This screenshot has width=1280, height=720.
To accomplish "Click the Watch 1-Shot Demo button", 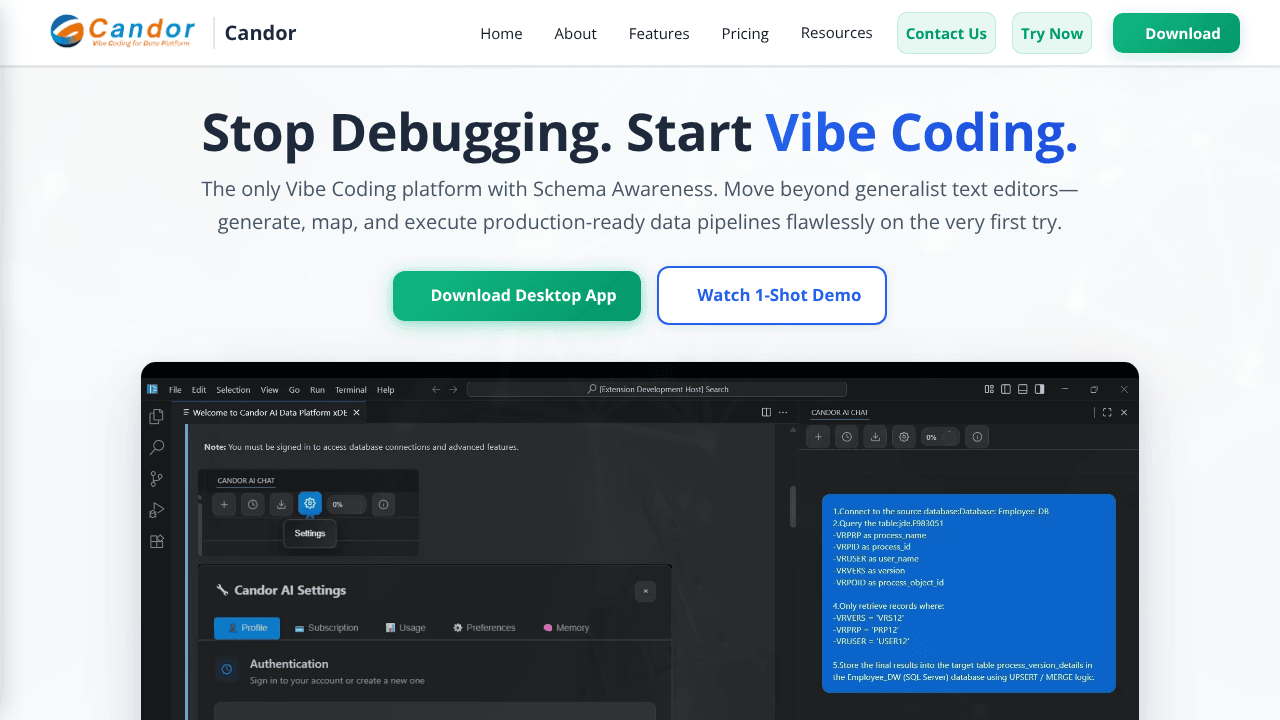I will (x=772, y=295).
